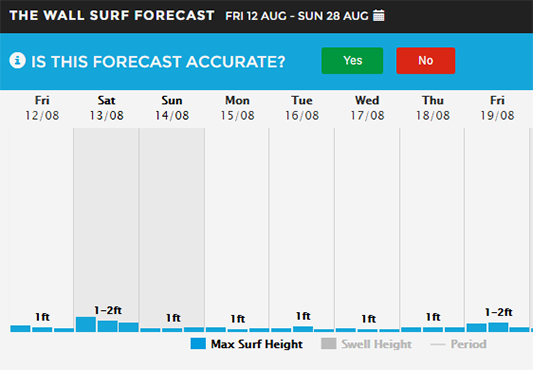Viewport: 533px width, 370px height.
Task: Click the info icon beside forecast question
Action: point(17,61)
